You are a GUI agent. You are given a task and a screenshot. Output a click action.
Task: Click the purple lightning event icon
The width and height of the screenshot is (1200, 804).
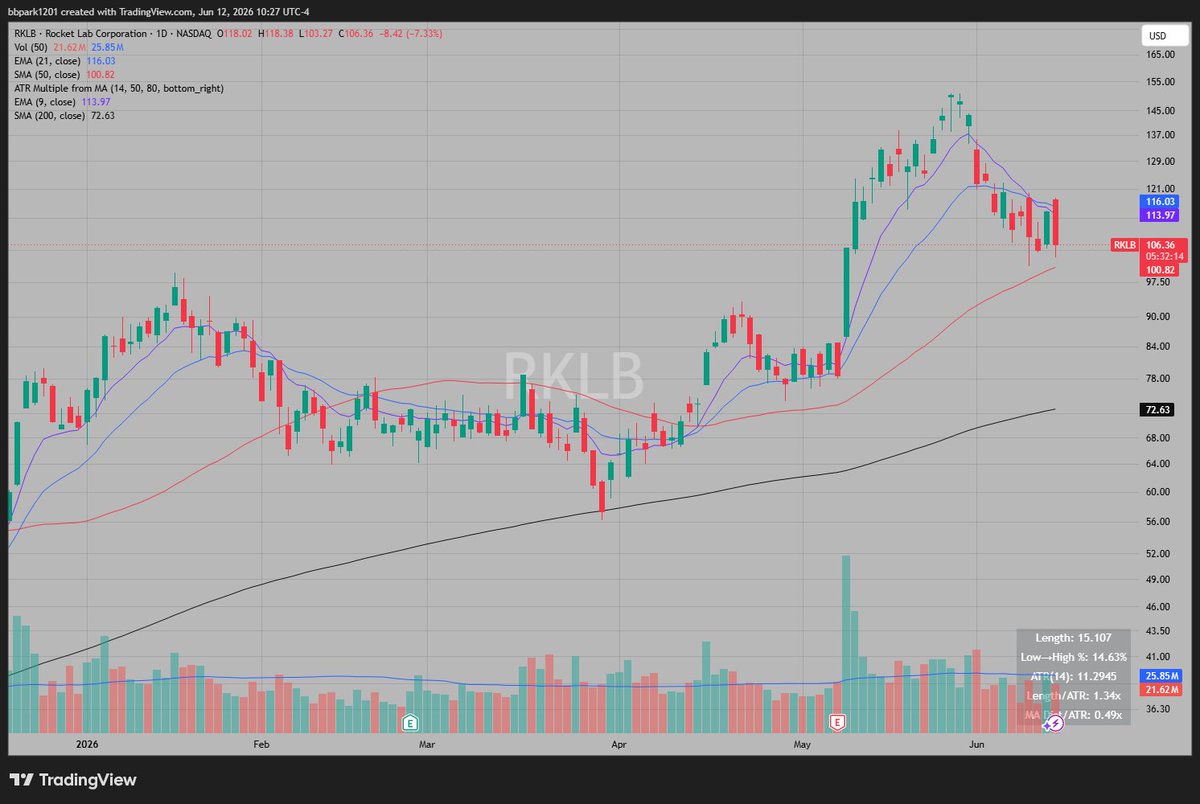(1054, 722)
